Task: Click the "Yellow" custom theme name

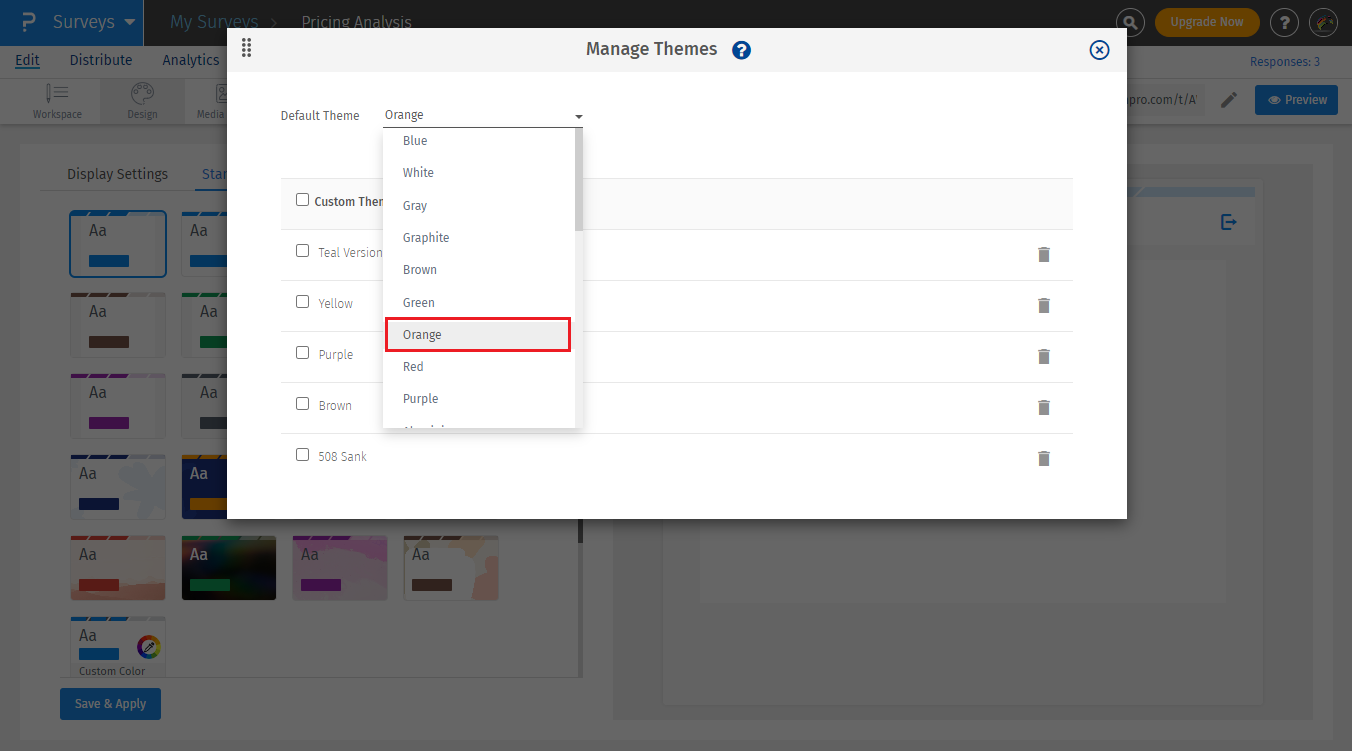Action: click(335, 303)
